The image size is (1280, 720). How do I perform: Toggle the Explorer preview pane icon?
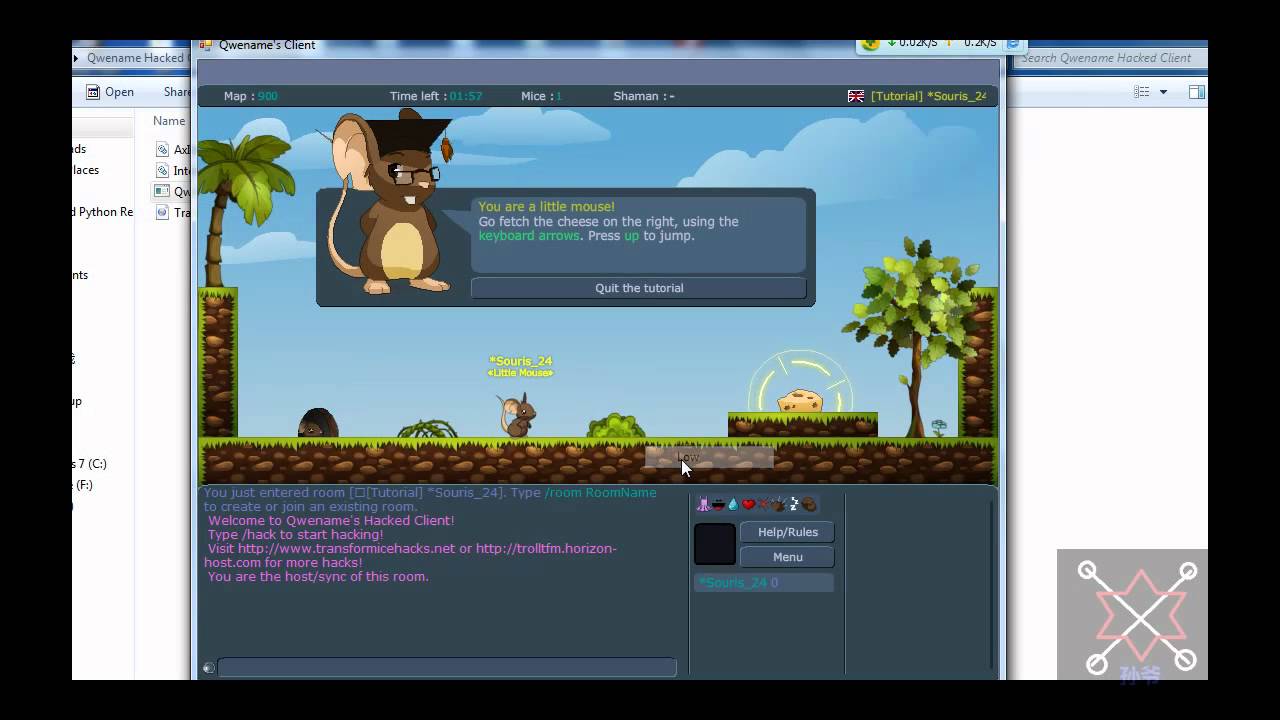(x=1196, y=92)
